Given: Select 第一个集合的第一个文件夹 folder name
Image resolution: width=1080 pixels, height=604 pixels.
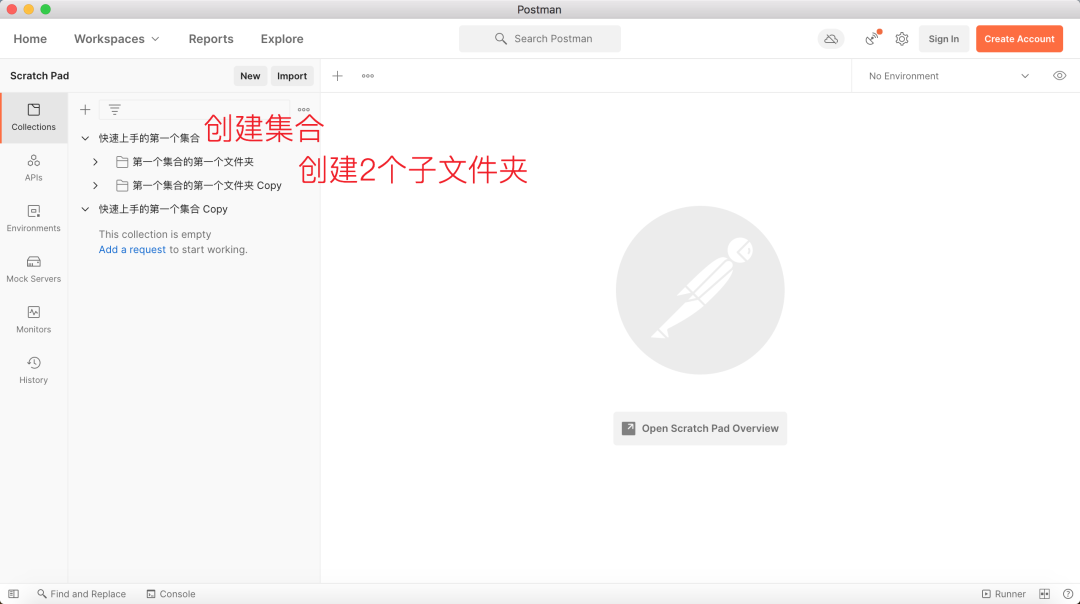Looking at the screenshot, I should click(x=193, y=162).
